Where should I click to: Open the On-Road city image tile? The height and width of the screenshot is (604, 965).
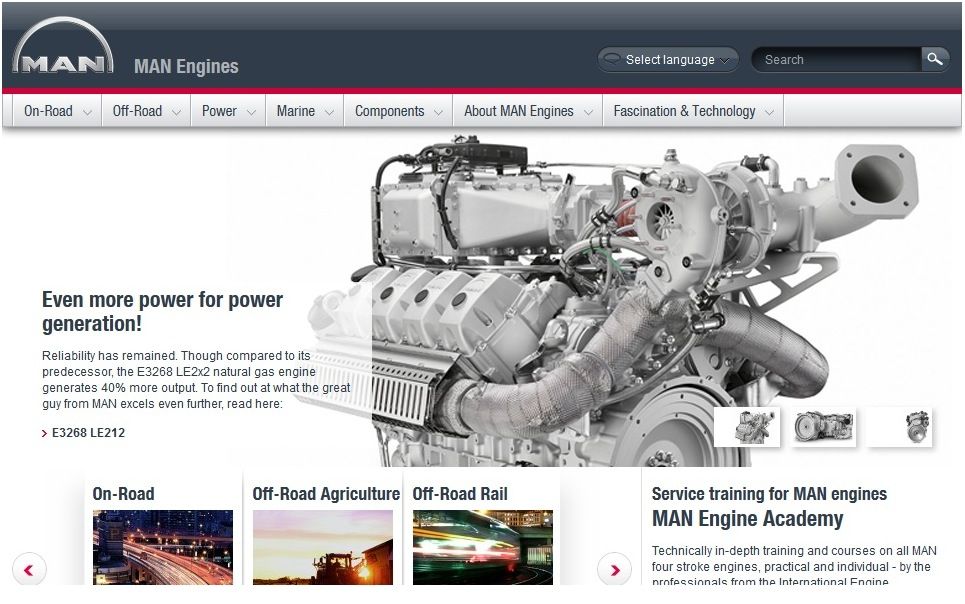(163, 547)
